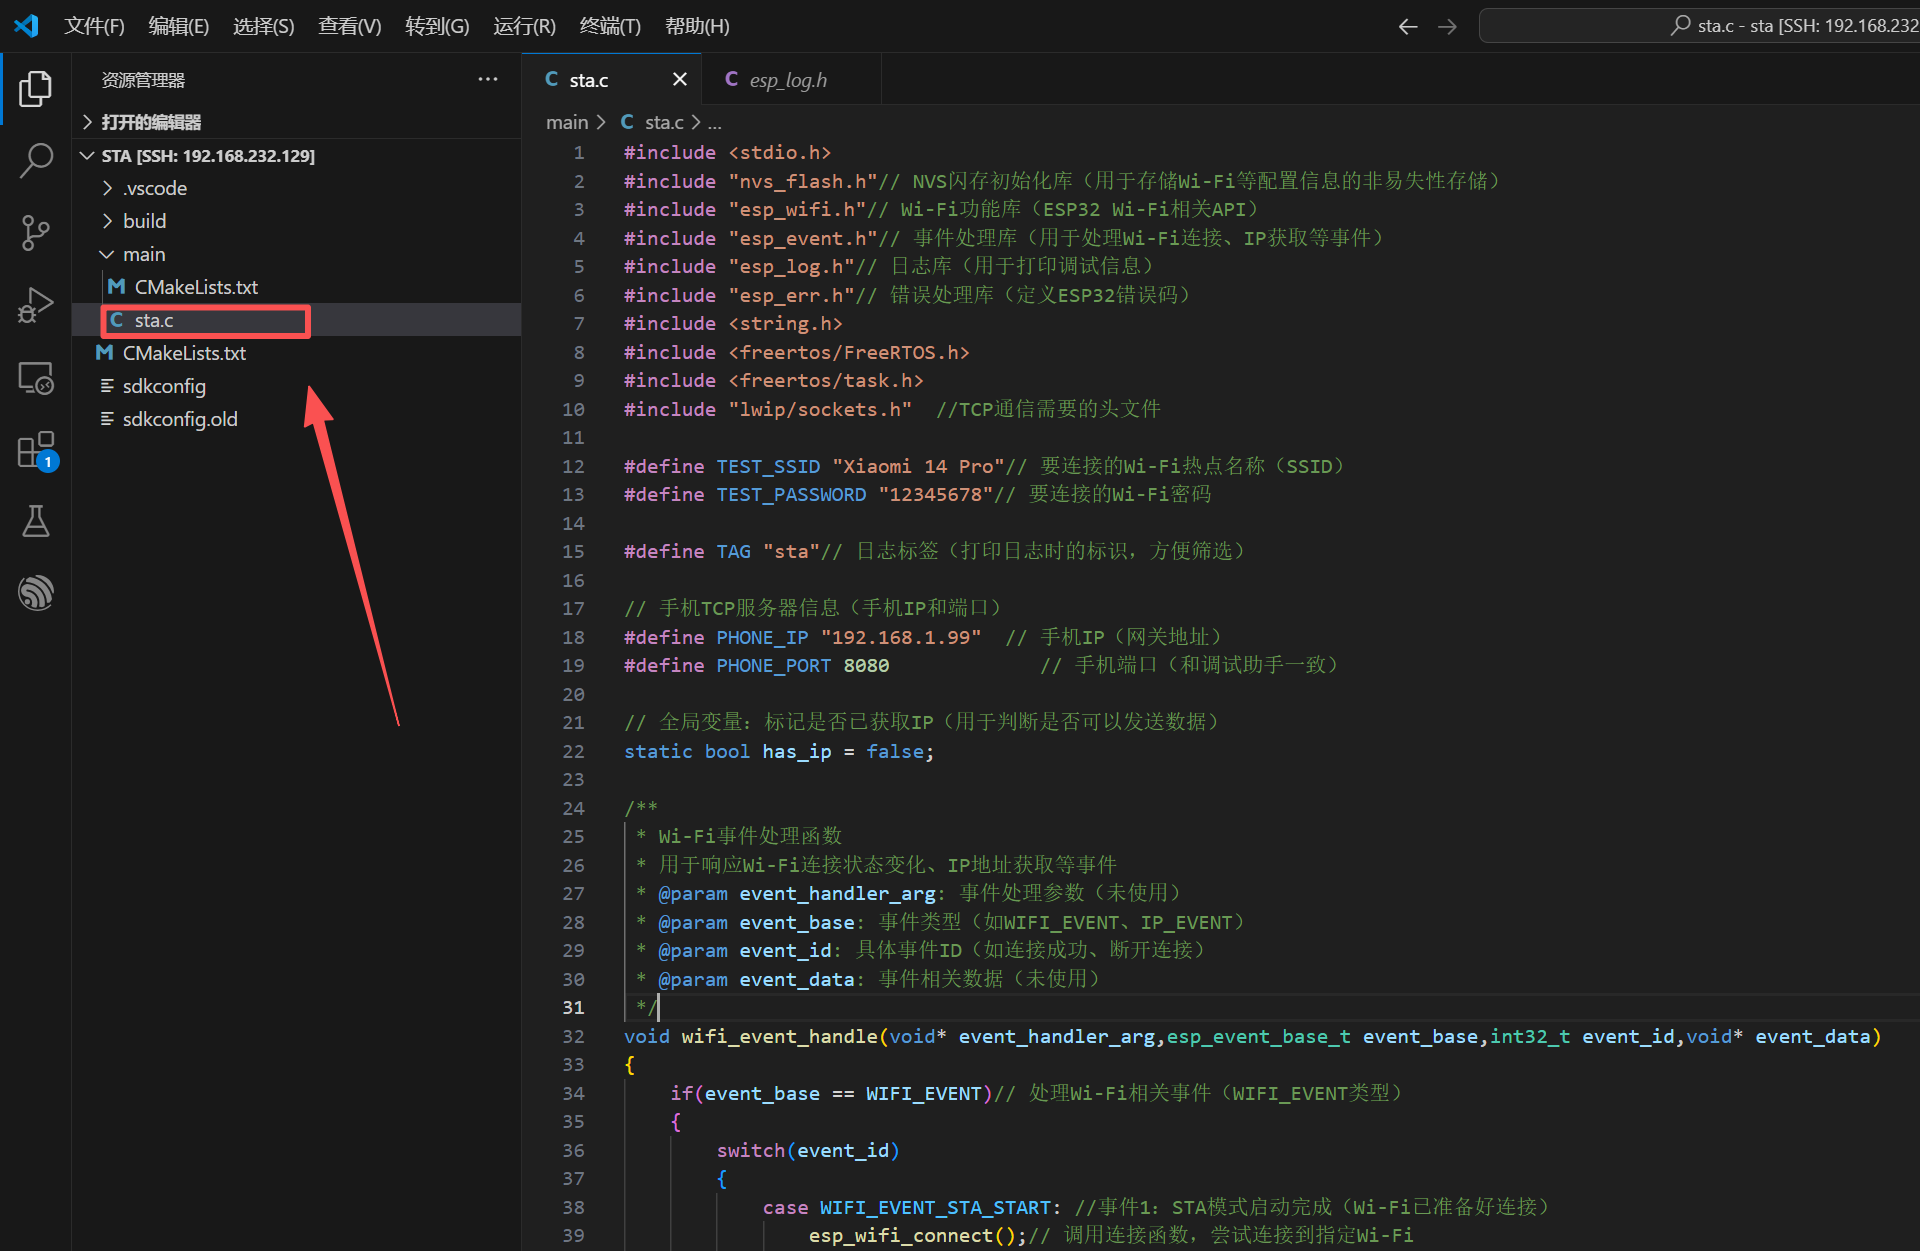
Task: Click the Go Back navigation arrow
Action: pyautogui.click(x=1407, y=27)
